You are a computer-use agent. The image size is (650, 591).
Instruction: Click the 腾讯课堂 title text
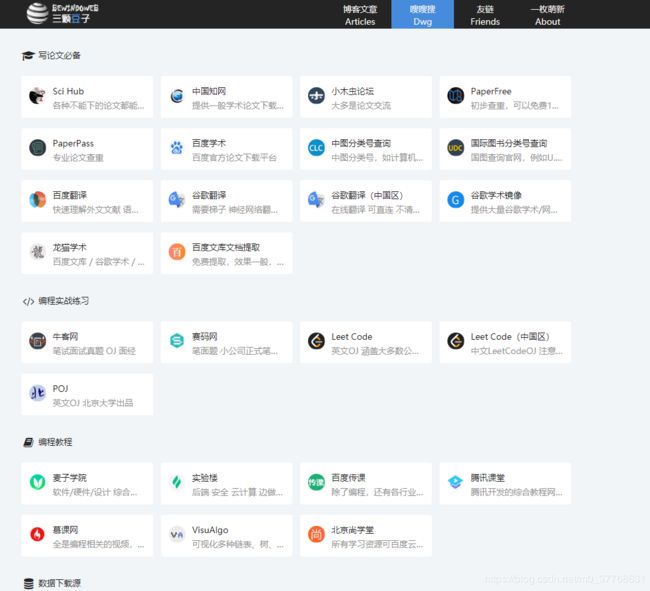[x=488, y=478]
